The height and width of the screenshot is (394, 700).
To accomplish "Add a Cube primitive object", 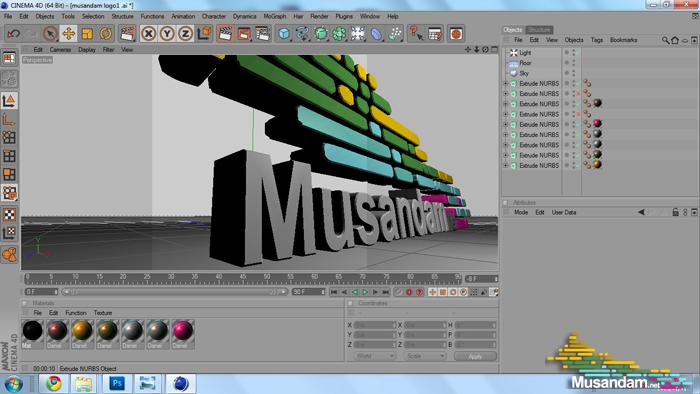I will (284, 33).
